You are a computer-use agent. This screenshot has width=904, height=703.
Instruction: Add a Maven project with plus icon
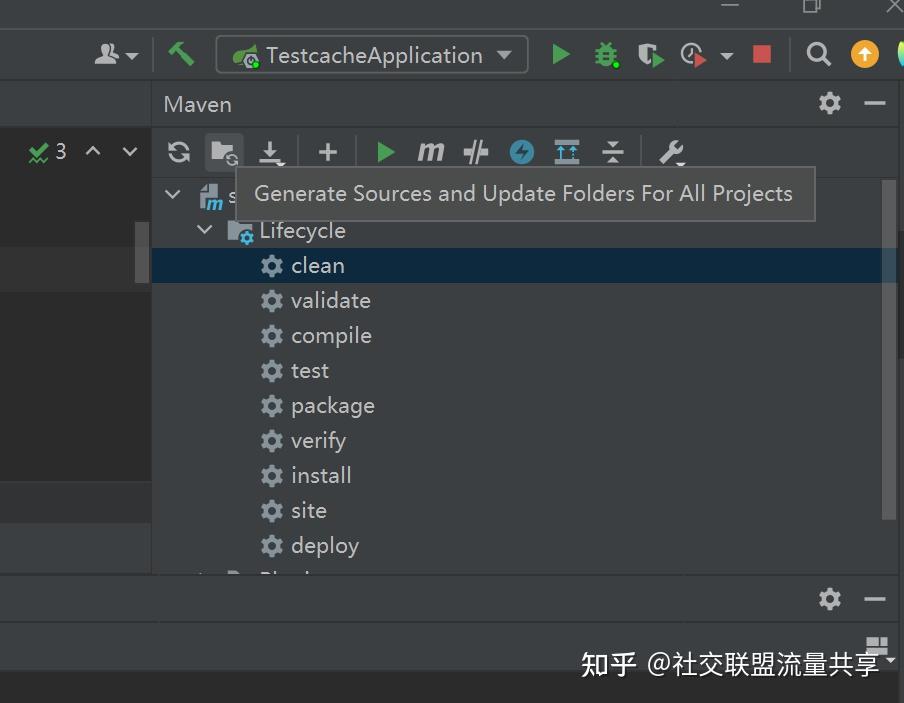click(x=328, y=152)
